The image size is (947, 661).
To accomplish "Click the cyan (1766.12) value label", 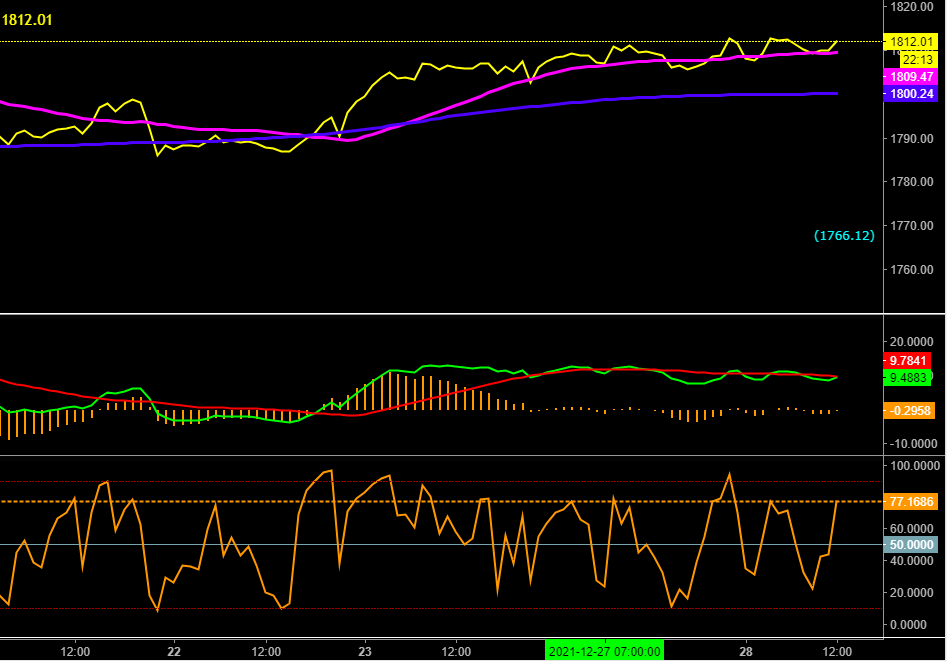I will point(844,236).
